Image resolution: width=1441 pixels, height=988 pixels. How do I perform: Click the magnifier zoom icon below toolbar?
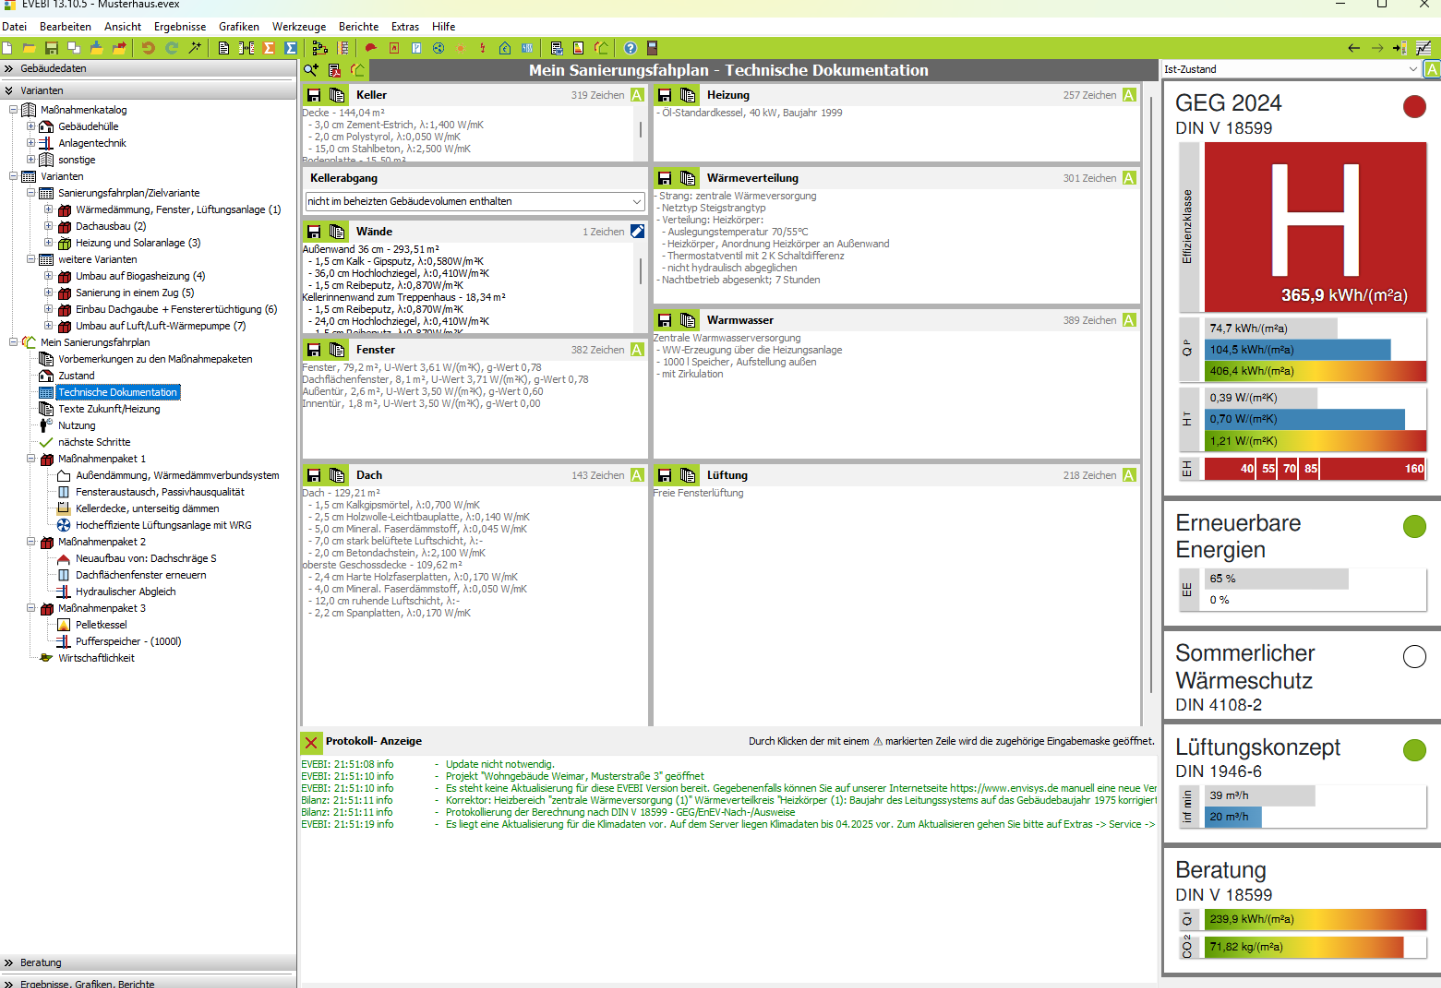coord(311,70)
